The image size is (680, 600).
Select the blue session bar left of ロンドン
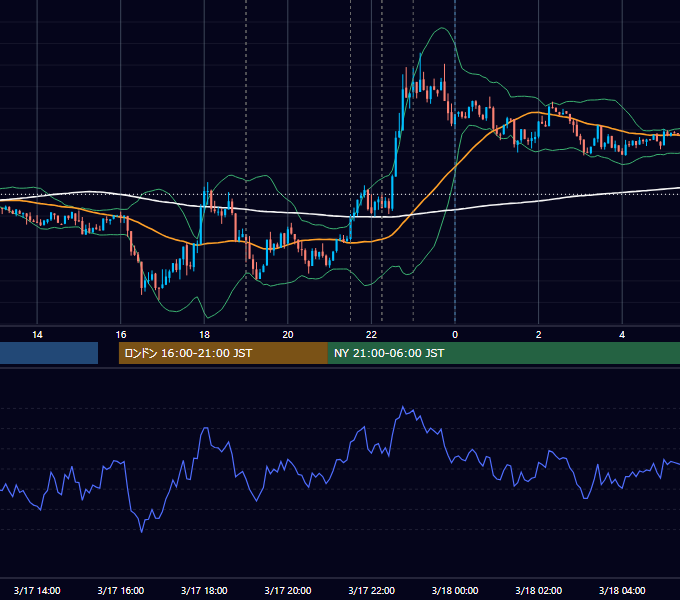coord(49,353)
